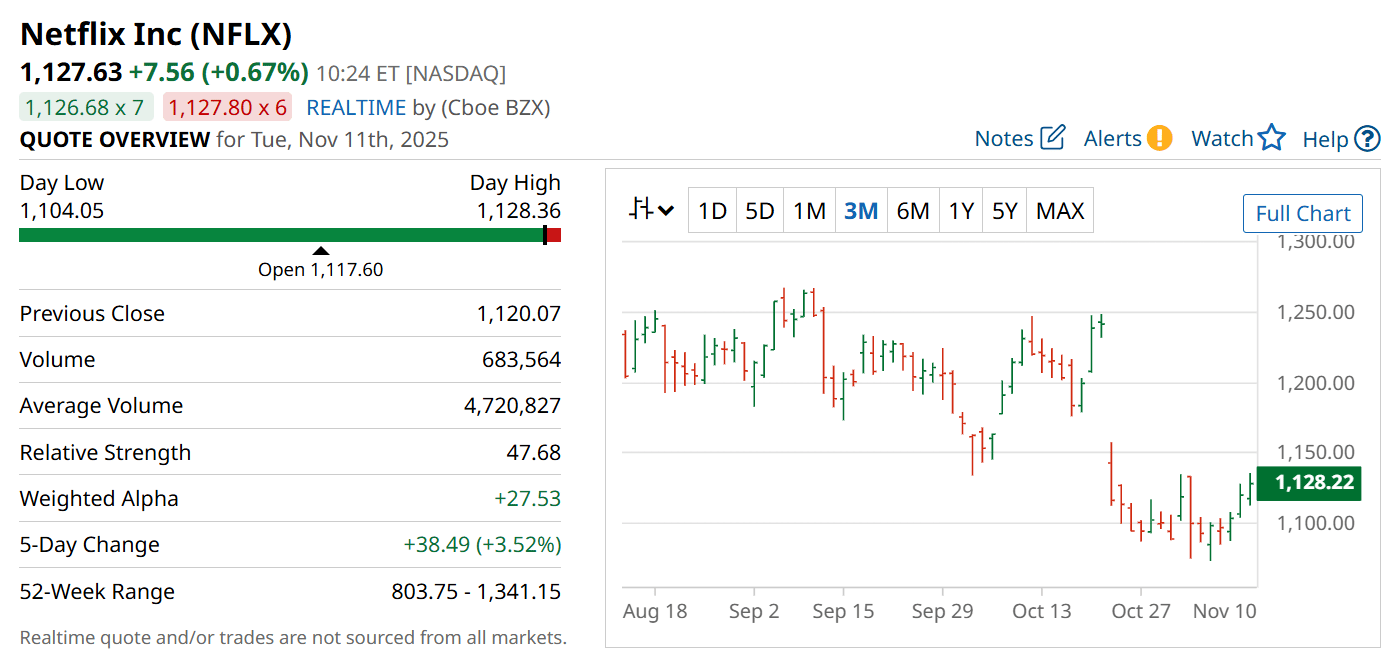The width and height of the screenshot is (1386, 658).
Task: Click the Help question mark icon
Action: click(1367, 139)
